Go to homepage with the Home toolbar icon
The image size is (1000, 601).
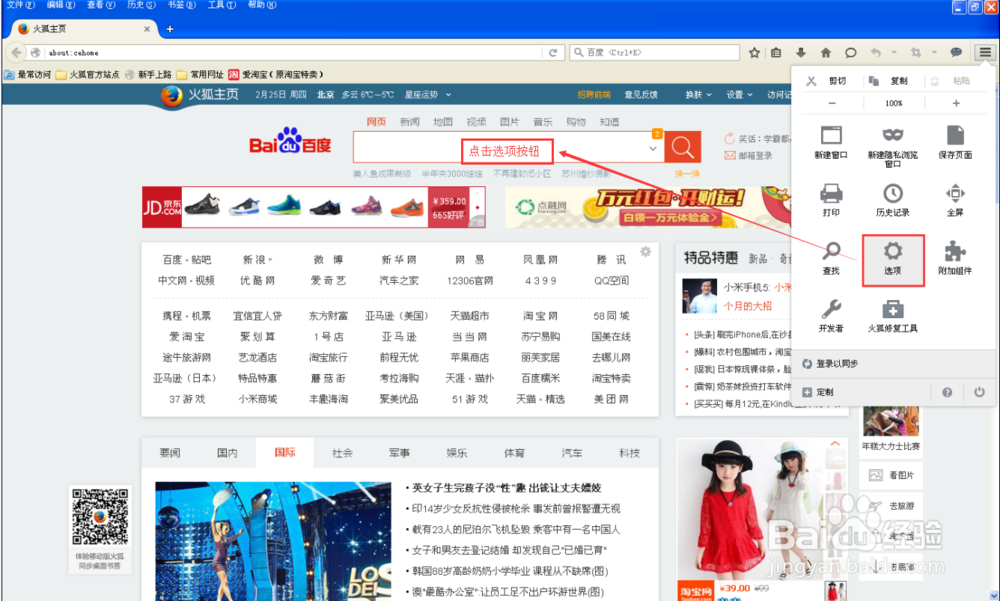point(826,52)
